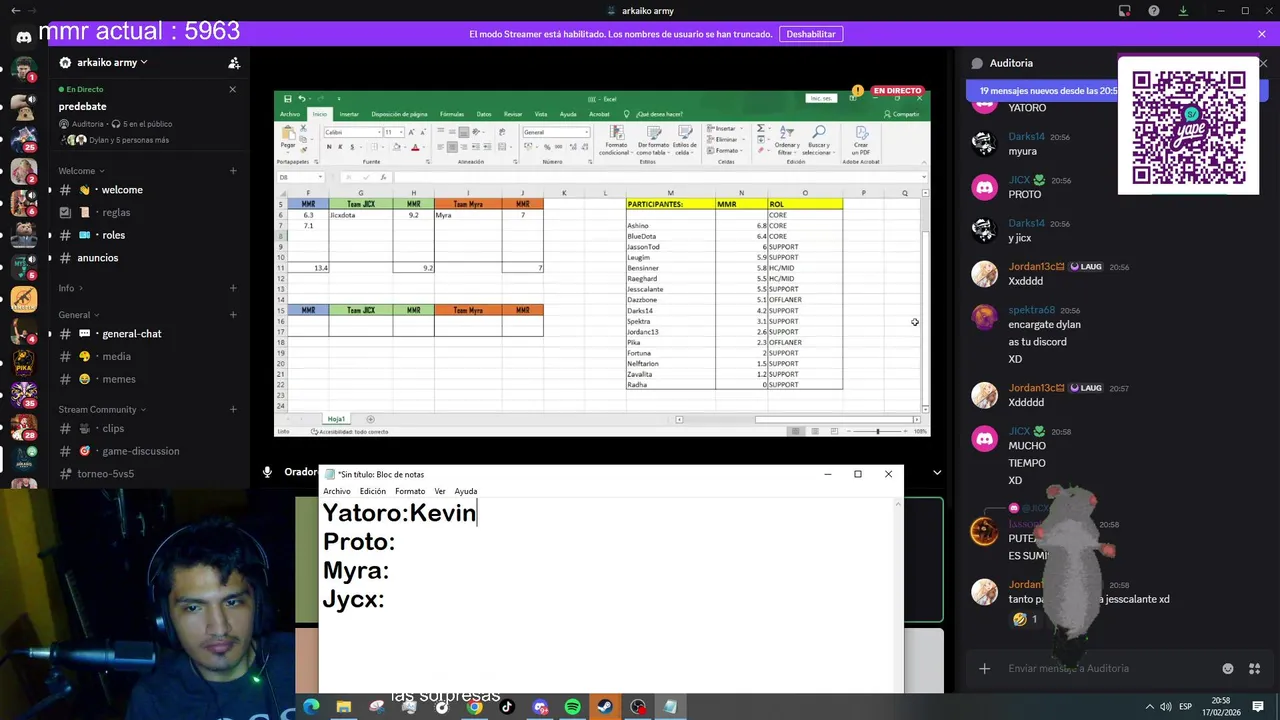This screenshot has height=720, width=1280.
Task: Click Ordenar y filtrar in Excel ribbon
Action: click(787, 140)
